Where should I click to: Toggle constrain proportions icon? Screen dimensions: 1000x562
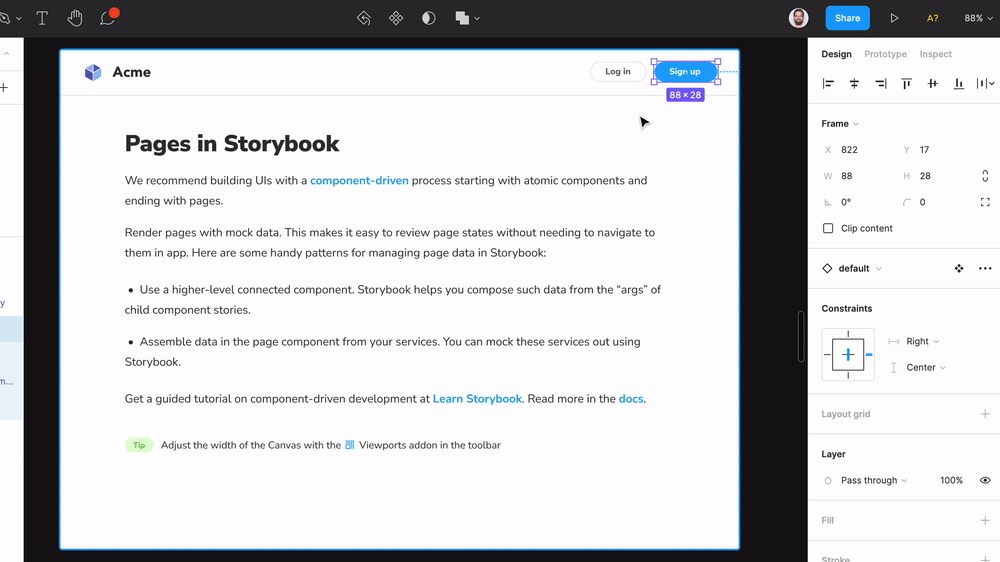point(985,176)
